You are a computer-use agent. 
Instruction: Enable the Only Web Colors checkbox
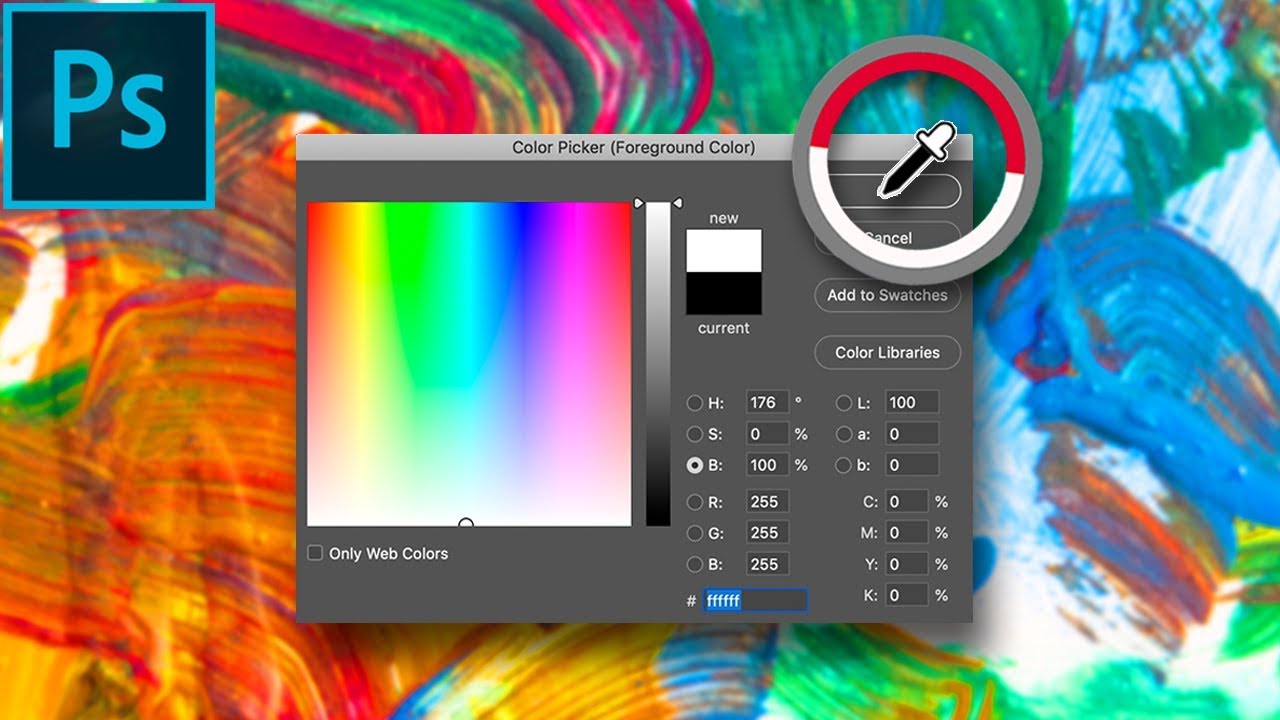[315, 553]
